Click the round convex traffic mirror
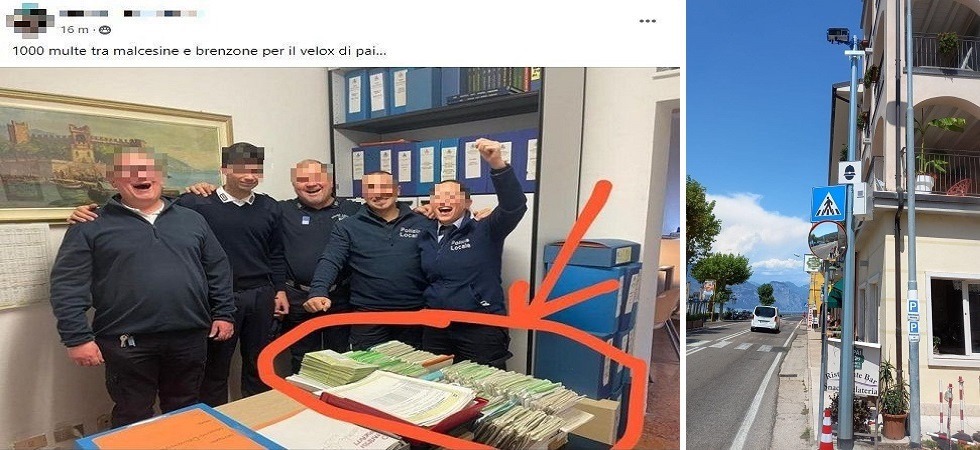Image resolution: width=980 pixels, height=450 pixels. pyautogui.click(x=826, y=241)
